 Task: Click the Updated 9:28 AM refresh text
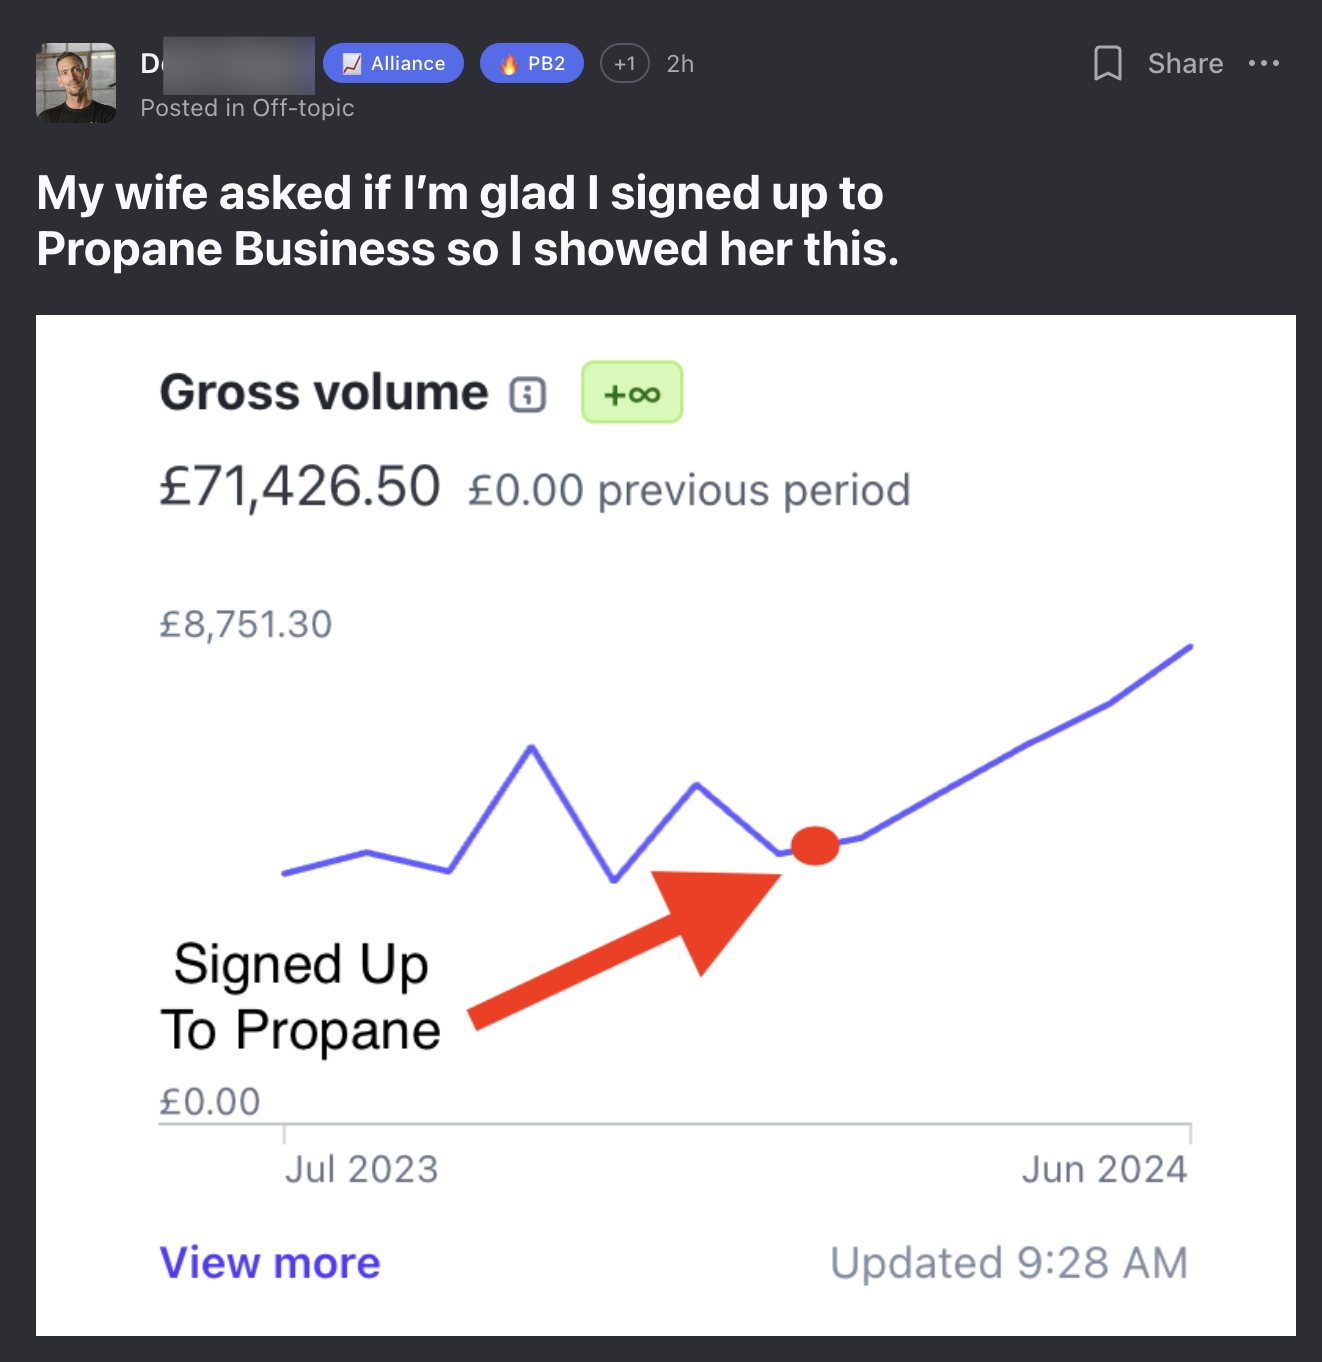pyautogui.click(x=1010, y=1262)
